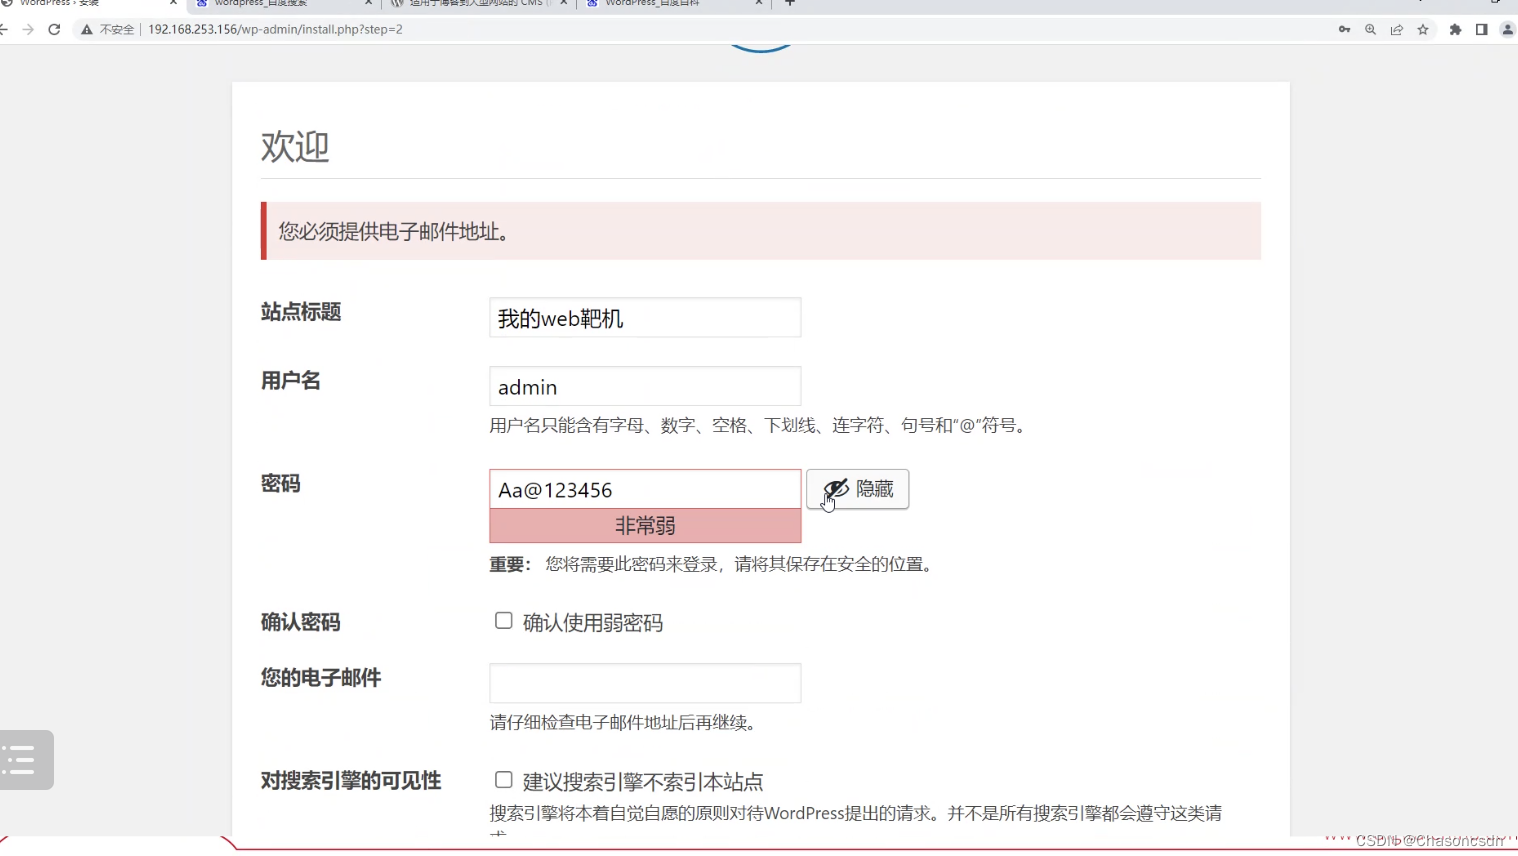The height and width of the screenshot is (856, 1518).
Task: Bookmark this page with the star icon
Action: (x=1423, y=30)
